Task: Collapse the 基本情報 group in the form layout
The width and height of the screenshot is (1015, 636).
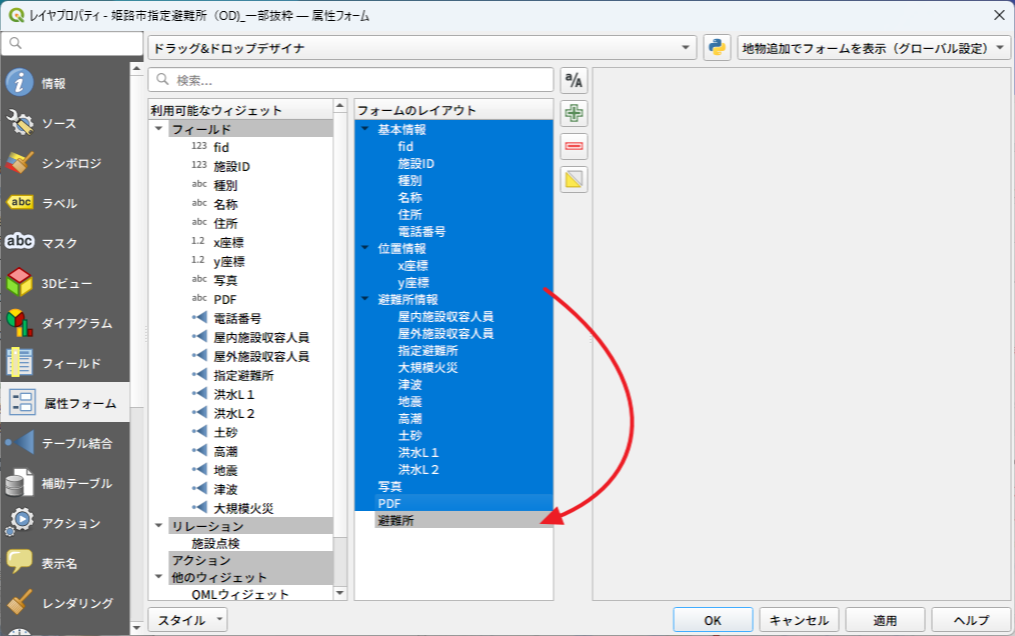Action: coord(365,129)
